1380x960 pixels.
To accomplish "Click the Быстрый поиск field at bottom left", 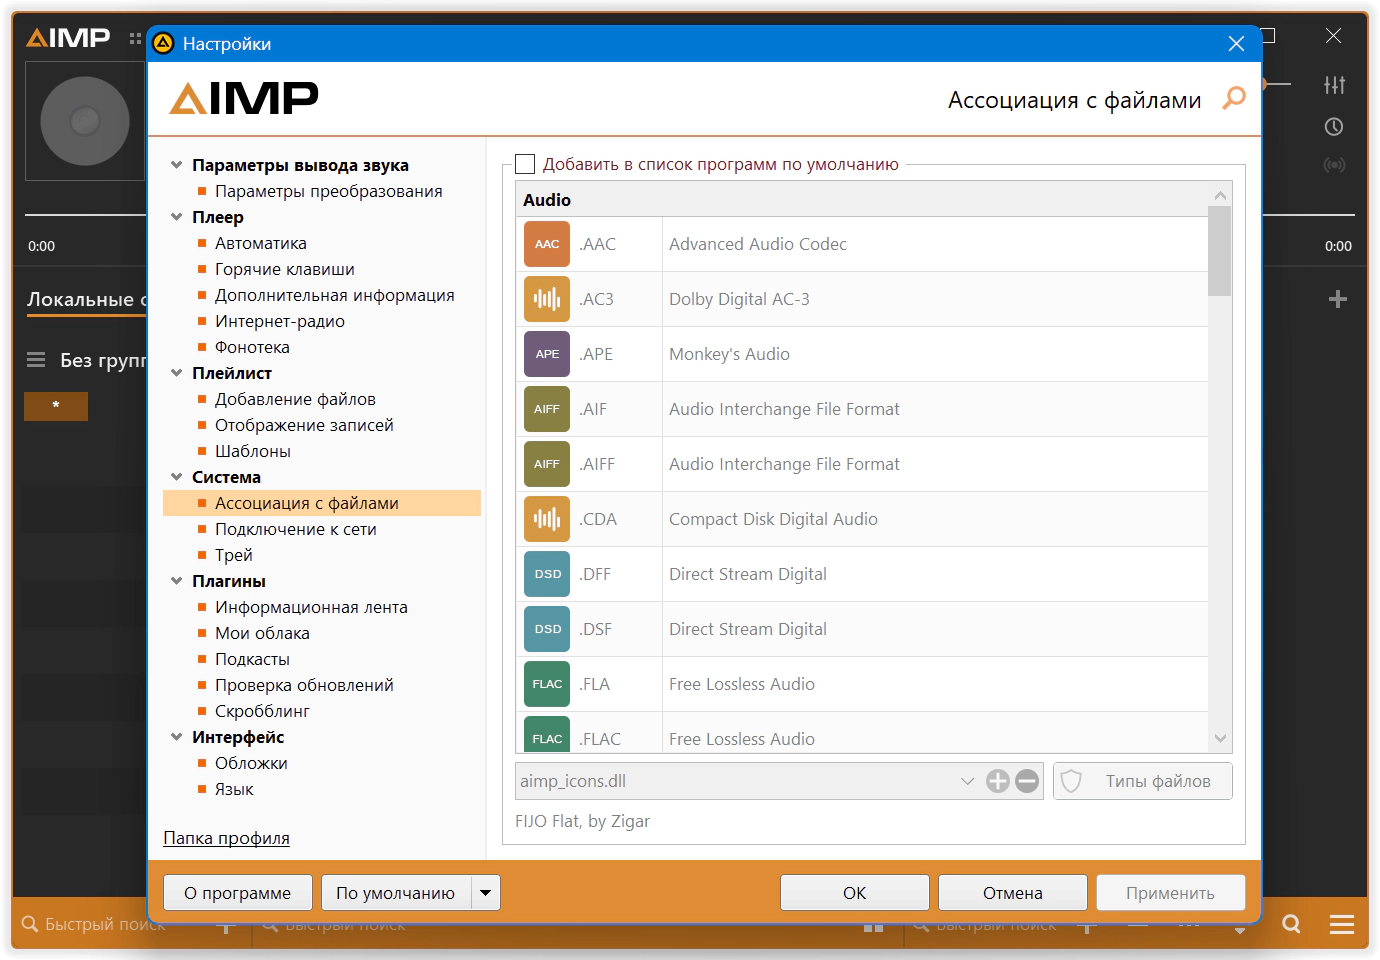I will pyautogui.click(x=105, y=924).
